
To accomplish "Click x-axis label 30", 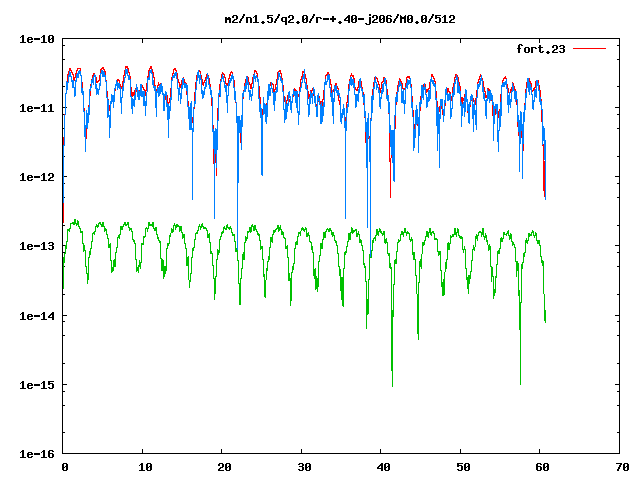I will click(x=304, y=467).
